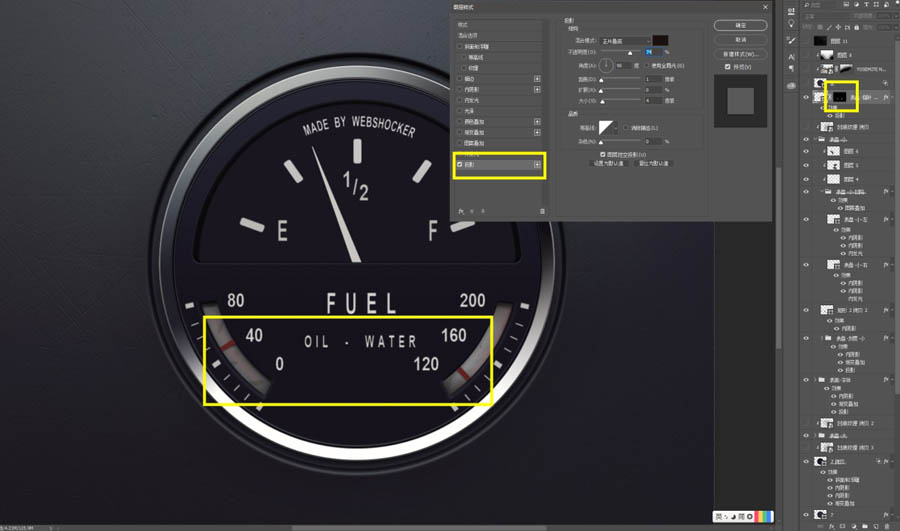Add another Stroke effect with its plus icon
Image resolution: width=900 pixels, height=531 pixels.
point(537,79)
